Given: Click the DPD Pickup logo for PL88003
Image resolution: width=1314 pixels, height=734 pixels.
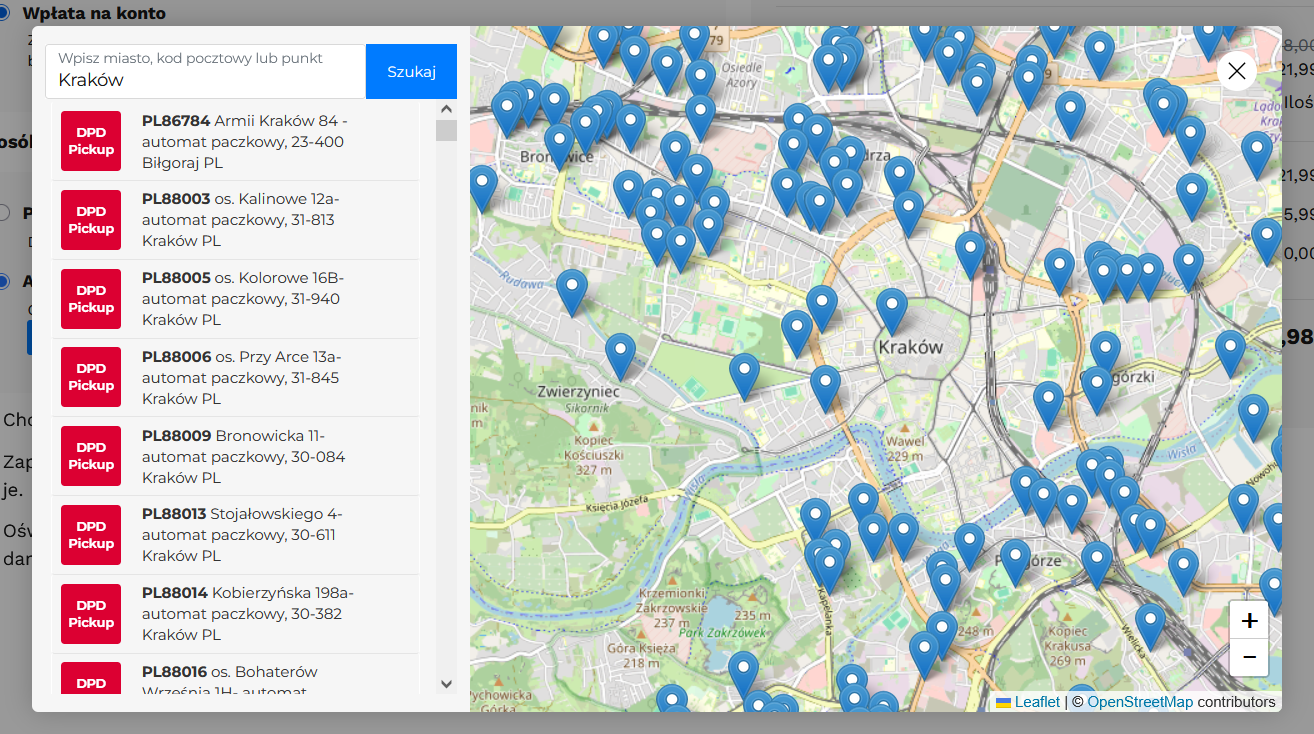Looking at the screenshot, I should coord(91,220).
